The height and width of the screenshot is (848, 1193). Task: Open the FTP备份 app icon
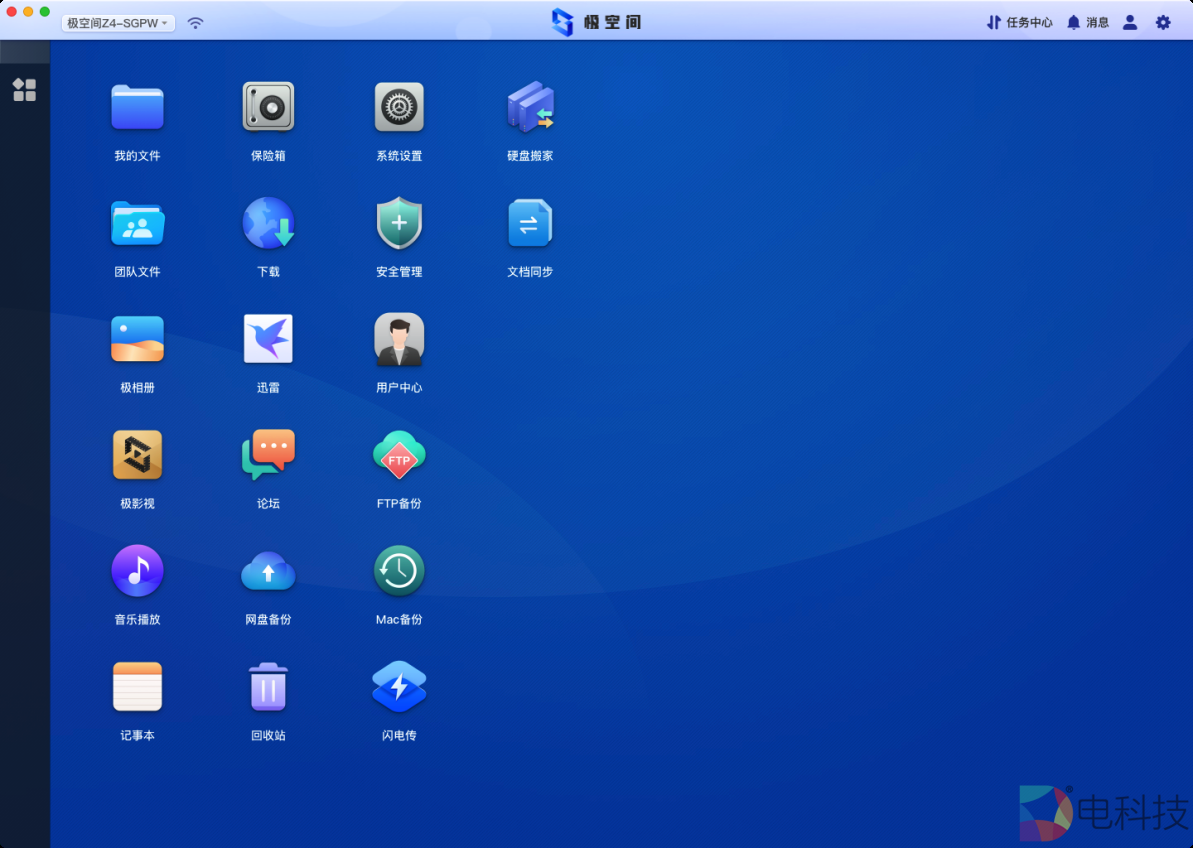coord(399,455)
